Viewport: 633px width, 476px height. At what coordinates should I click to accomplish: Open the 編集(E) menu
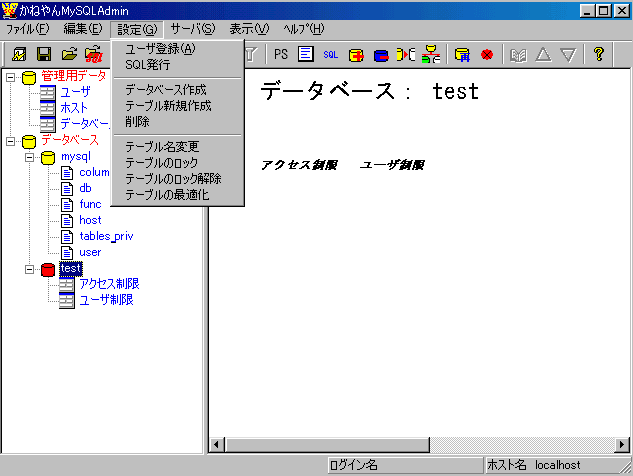pyautogui.click(x=83, y=29)
